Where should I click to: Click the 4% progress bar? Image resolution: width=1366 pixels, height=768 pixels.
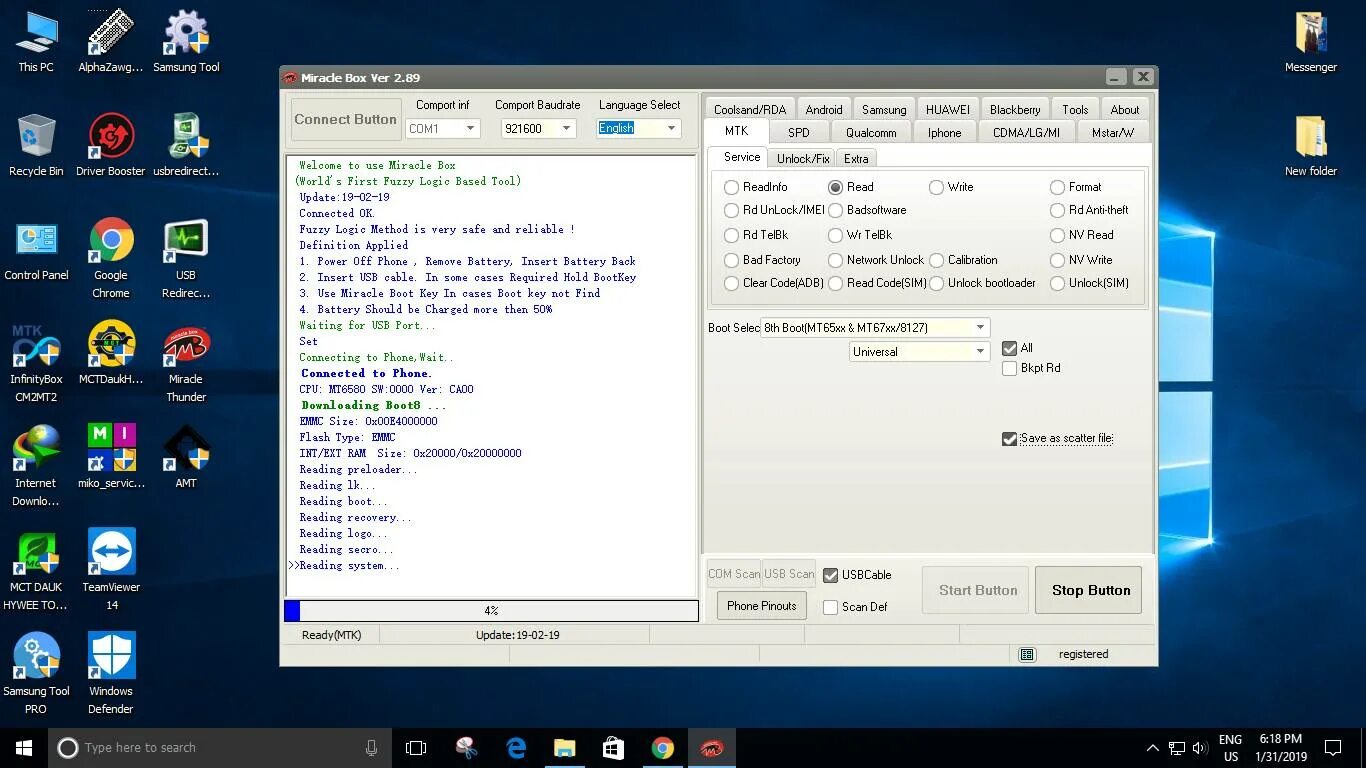491,610
